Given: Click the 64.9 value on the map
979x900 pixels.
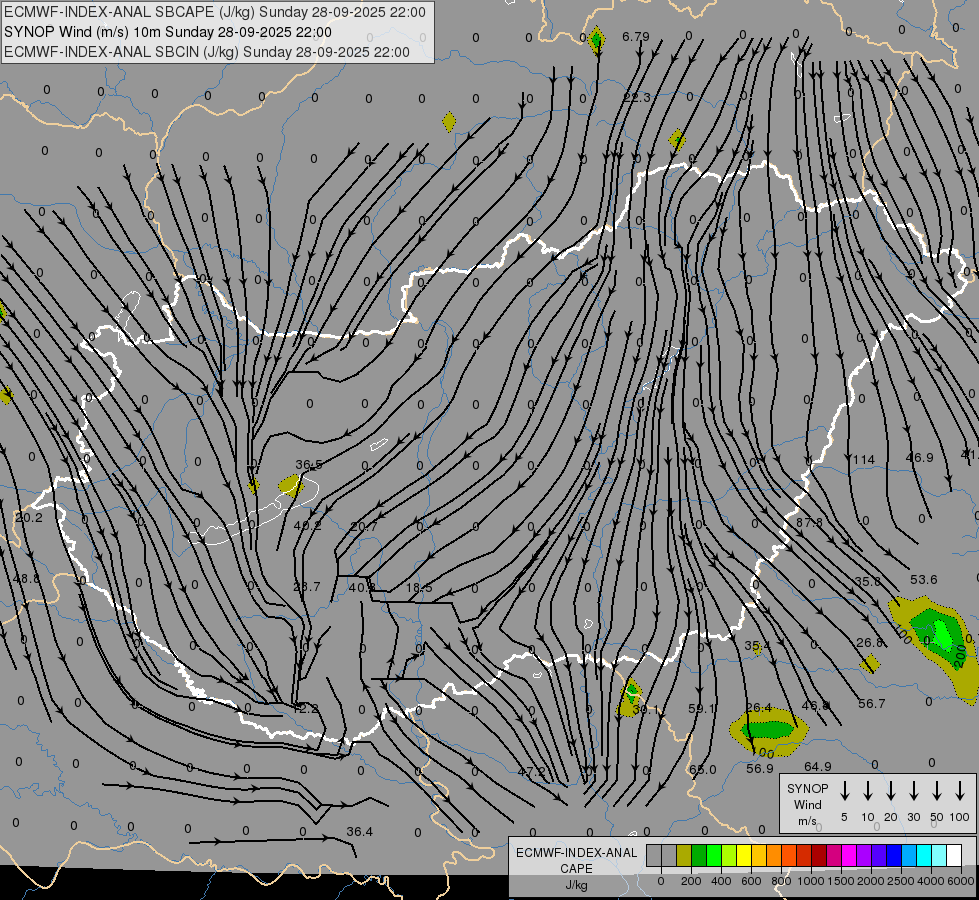Looking at the screenshot, I should pyautogui.click(x=818, y=766).
